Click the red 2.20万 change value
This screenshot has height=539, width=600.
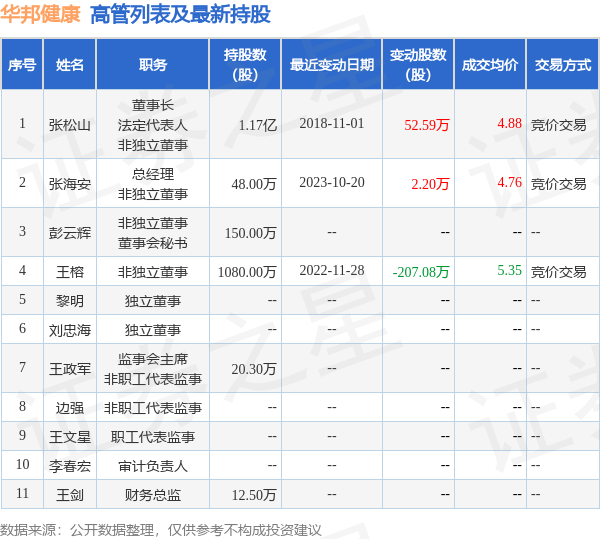click(430, 184)
